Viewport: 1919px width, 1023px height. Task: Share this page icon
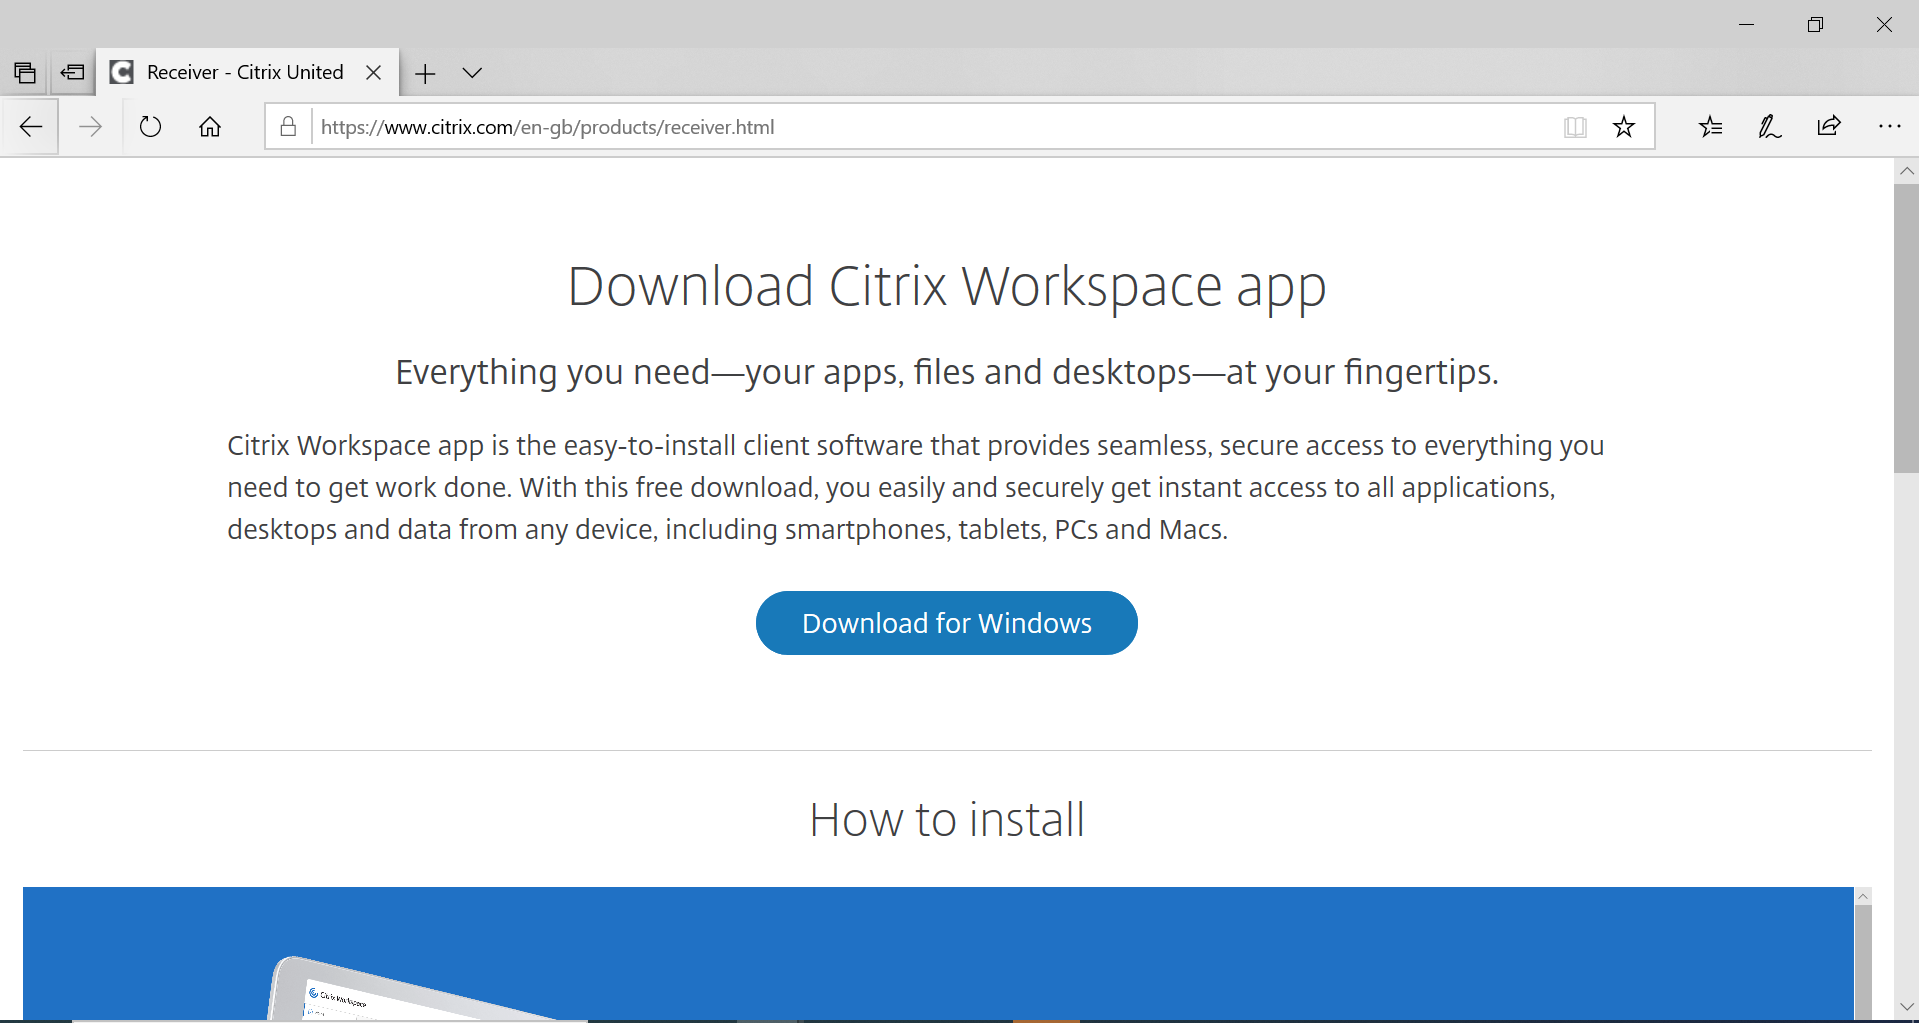[x=1829, y=126]
